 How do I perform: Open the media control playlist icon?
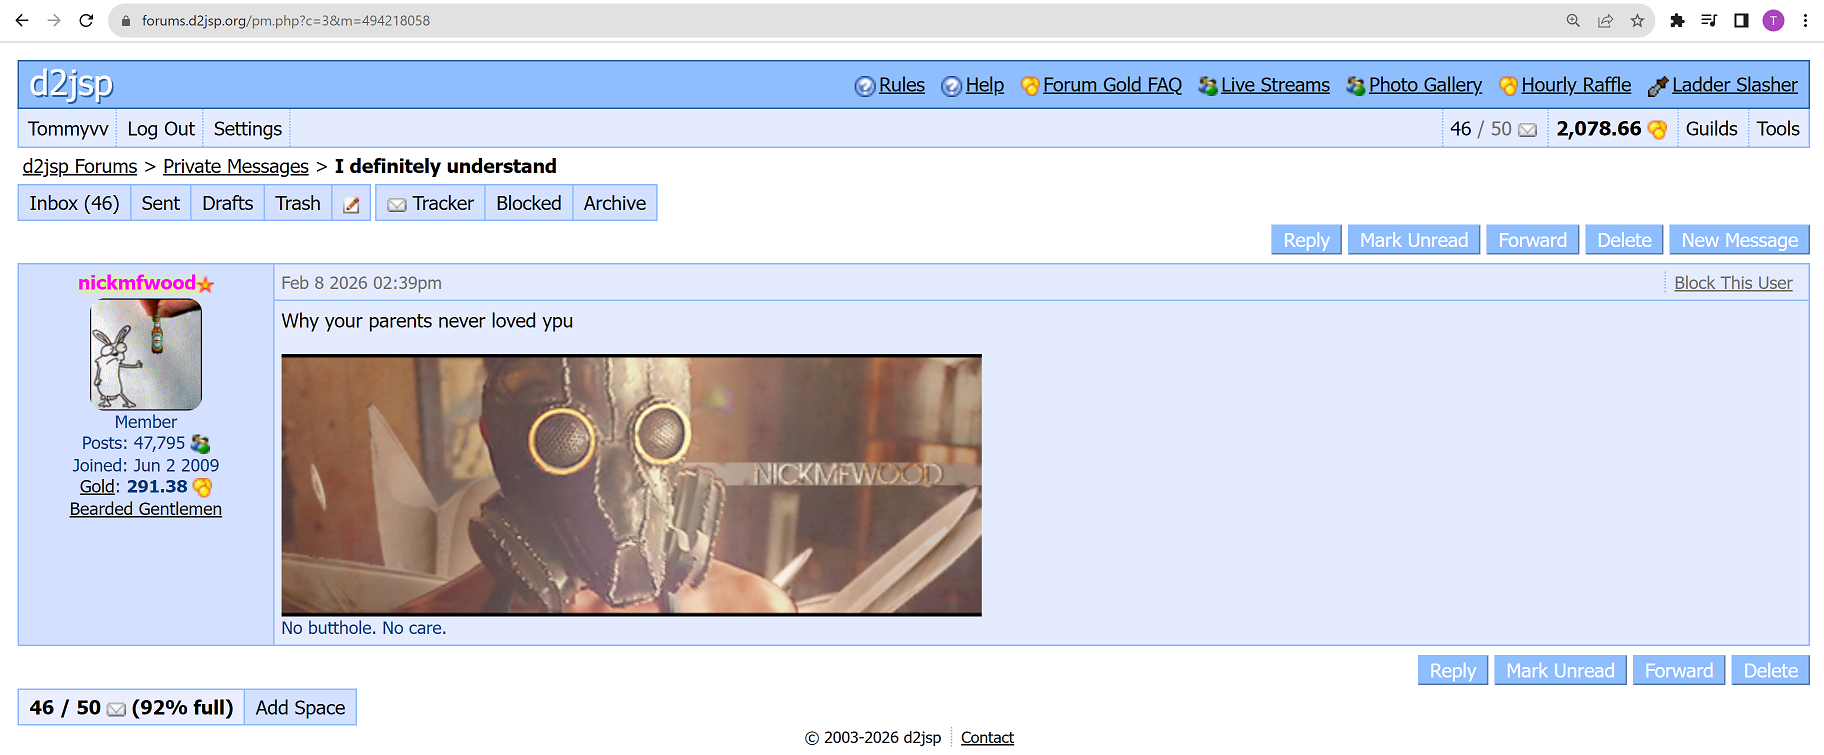click(1709, 20)
